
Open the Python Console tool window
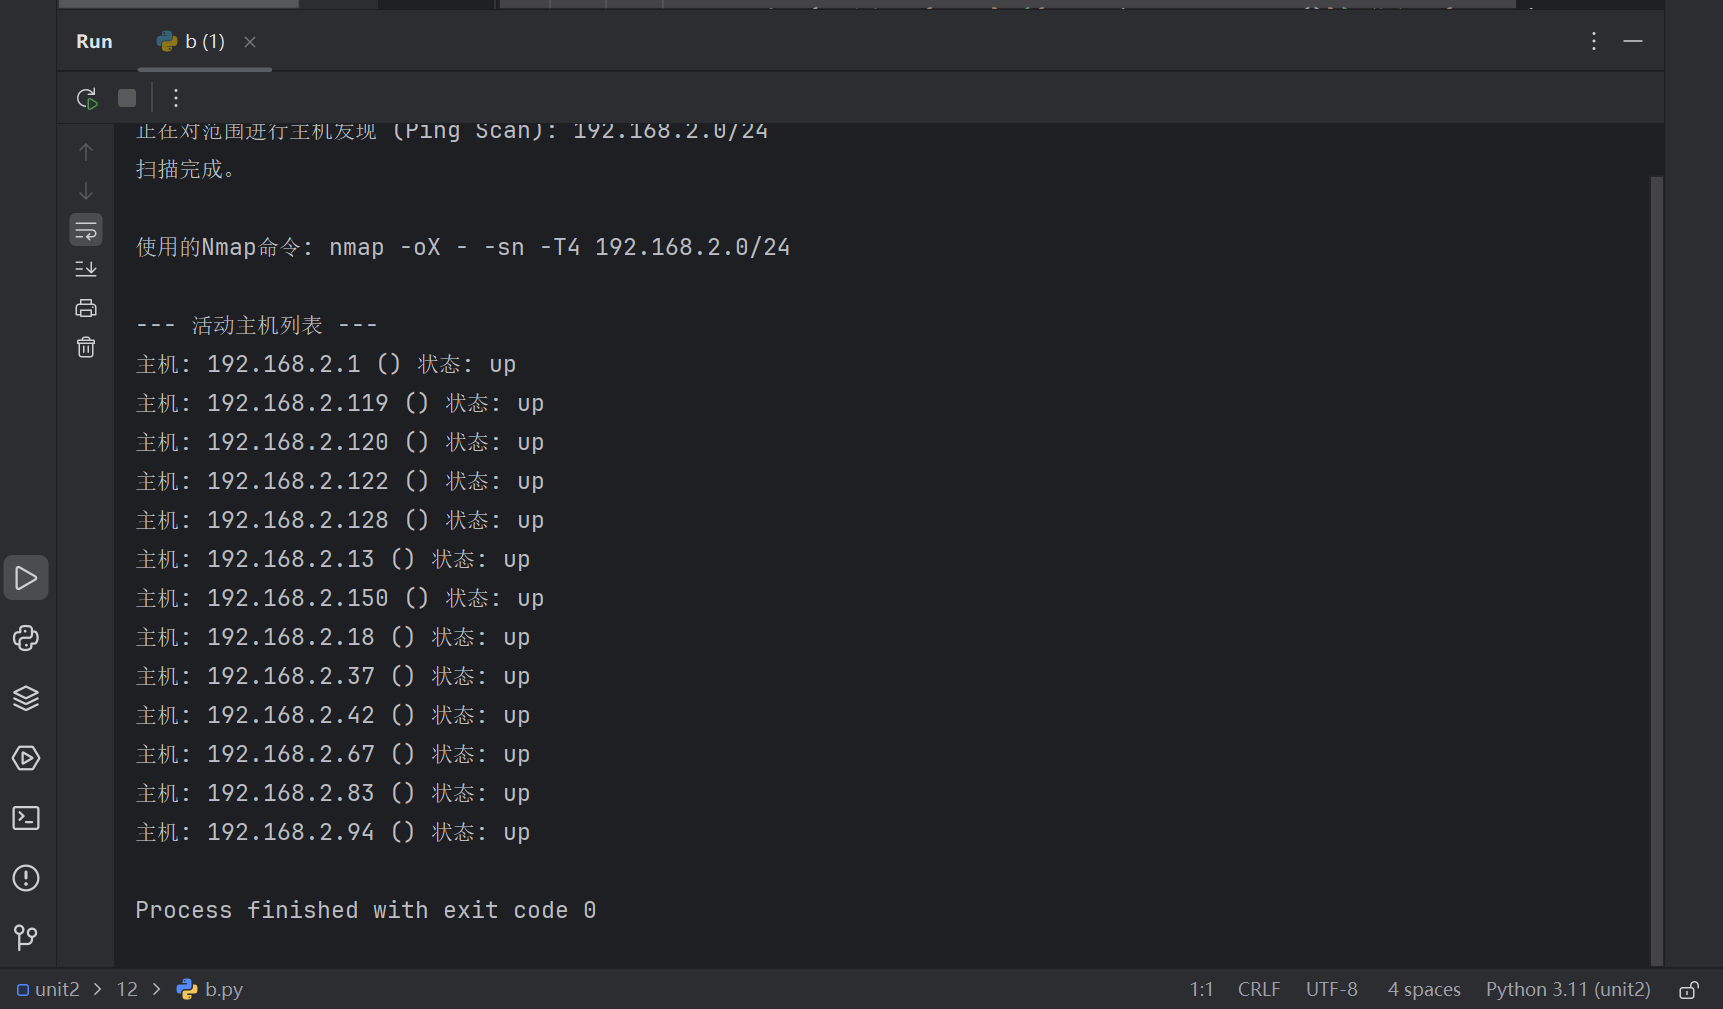tap(26, 638)
